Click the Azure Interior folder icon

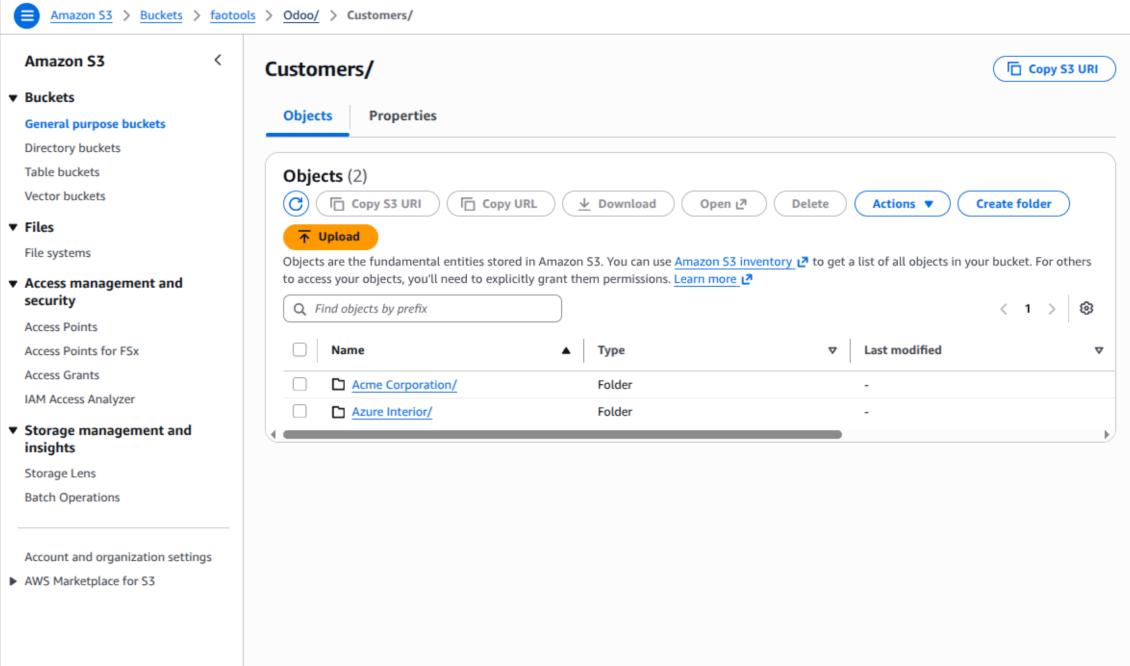(338, 412)
